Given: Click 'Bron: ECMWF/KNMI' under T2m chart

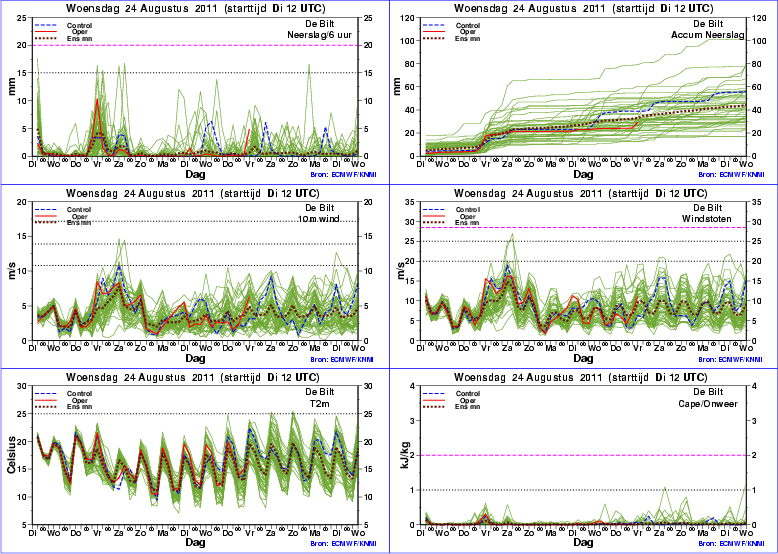Looking at the screenshot, I should tap(344, 544).
